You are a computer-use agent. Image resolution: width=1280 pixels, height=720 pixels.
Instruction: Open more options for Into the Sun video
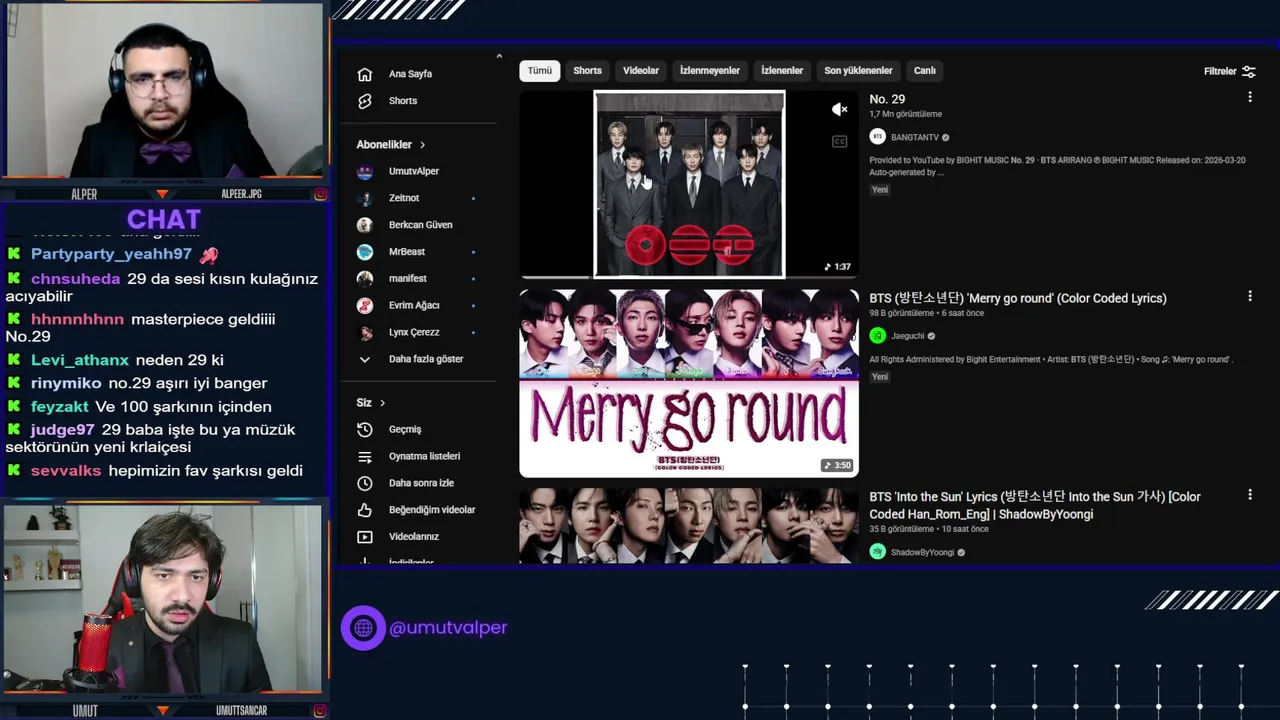tap(1250, 494)
